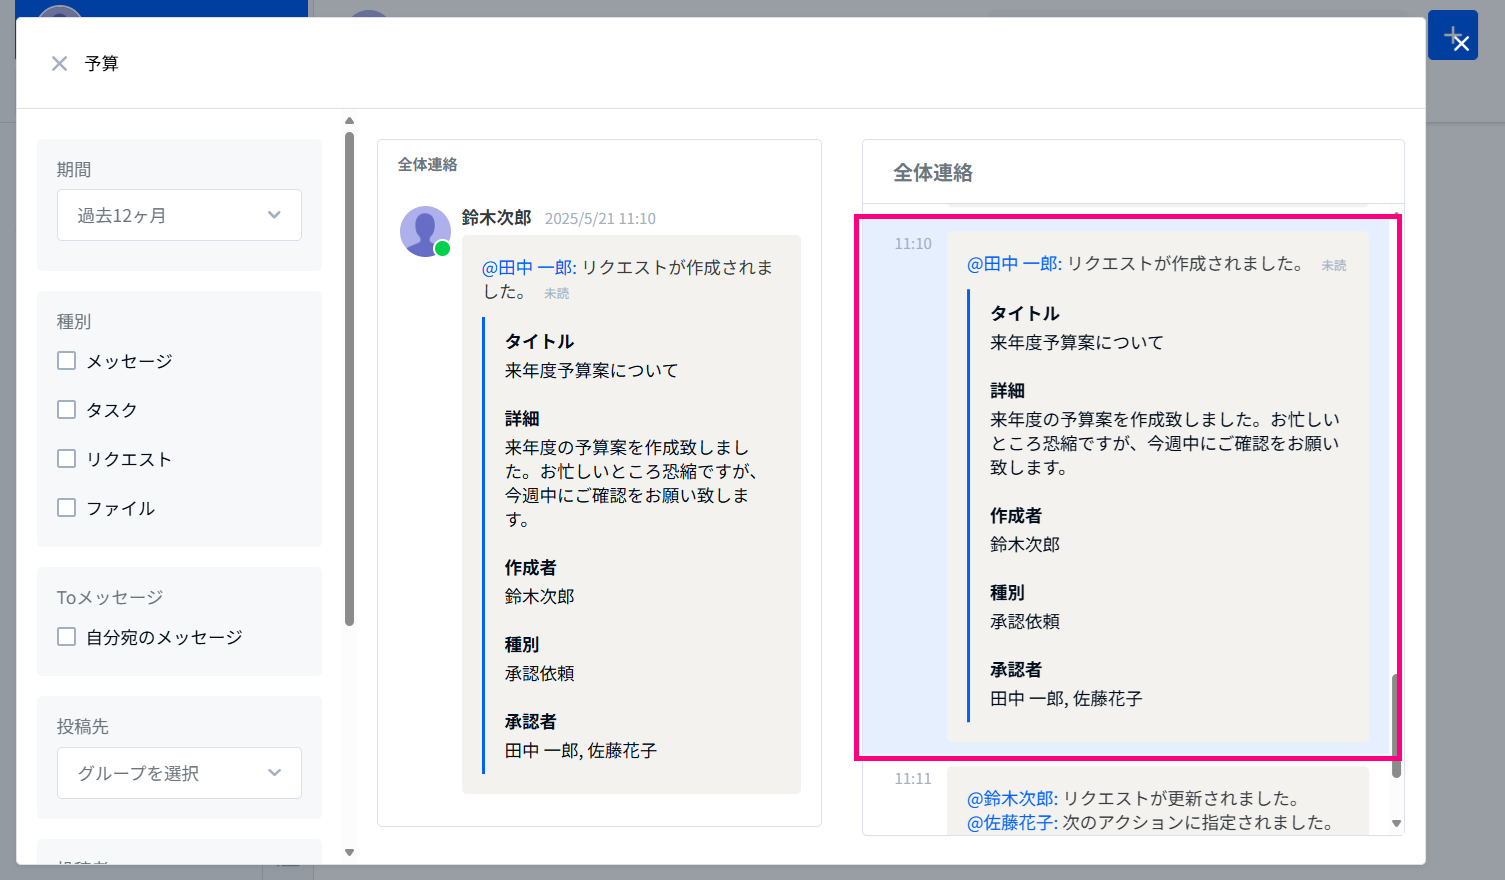Viewport: 1505px width, 880px height.
Task: Select the 全体連絡 header in right panel
Action: point(933,172)
